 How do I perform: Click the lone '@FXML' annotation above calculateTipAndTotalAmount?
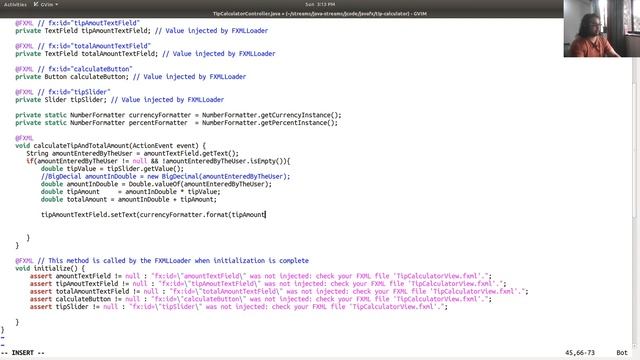coord(24,138)
